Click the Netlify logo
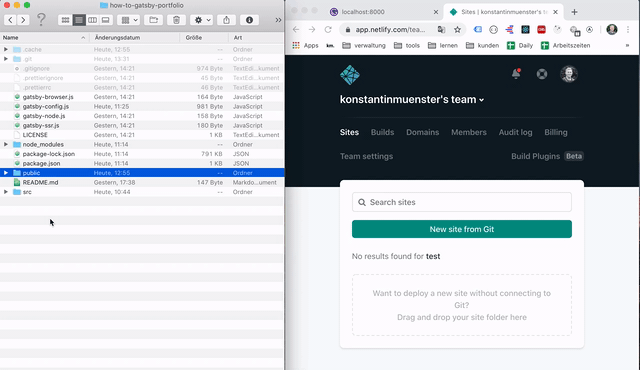Viewport: 640px width, 370px height. tap(350, 75)
